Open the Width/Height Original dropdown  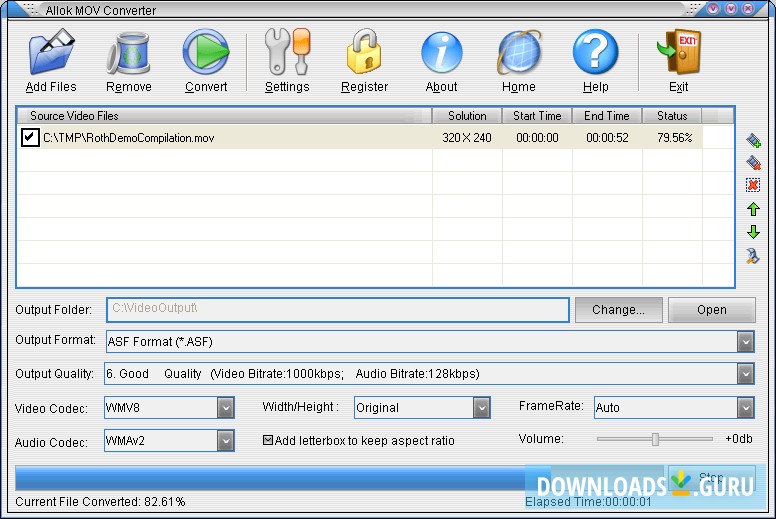coord(481,408)
